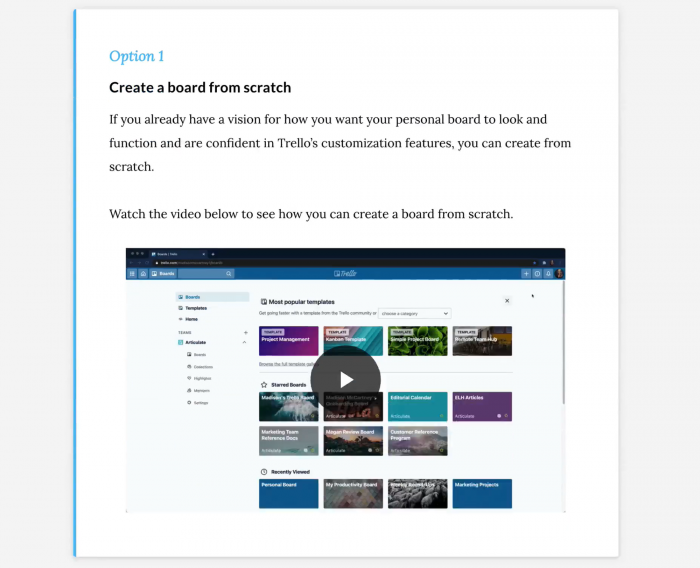The height and width of the screenshot is (568, 700).
Task: Click the Starred Boards star icon in video
Action: point(264,384)
